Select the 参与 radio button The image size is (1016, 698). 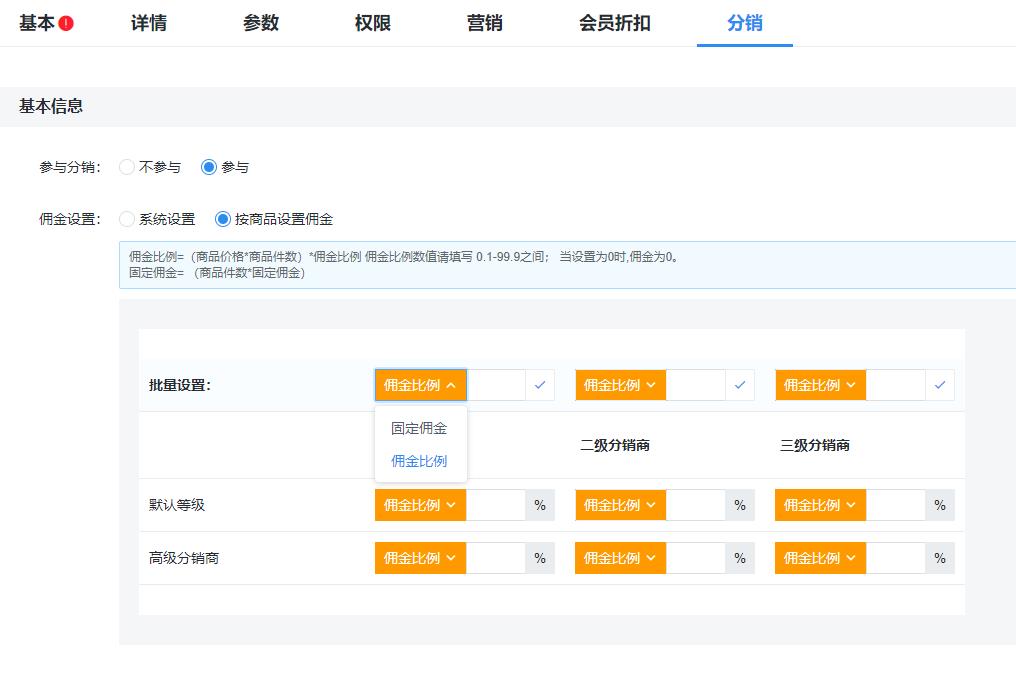click(209, 167)
